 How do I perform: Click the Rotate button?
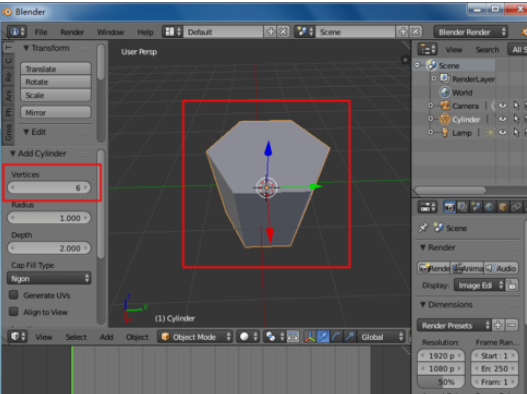pyautogui.click(x=56, y=82)
